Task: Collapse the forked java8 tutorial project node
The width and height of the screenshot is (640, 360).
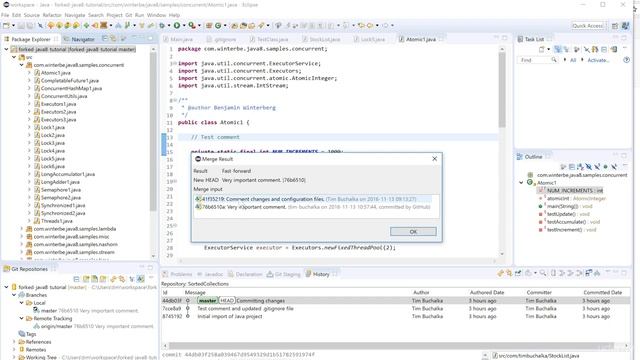Action: tap(6, 49)
